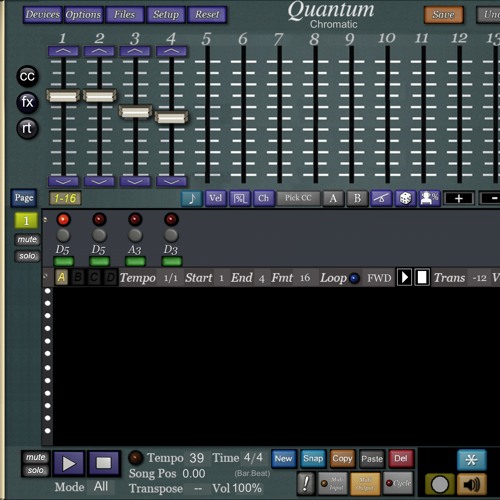Click the dice randomize icon
500x500 pixels.
click(405, 198)
